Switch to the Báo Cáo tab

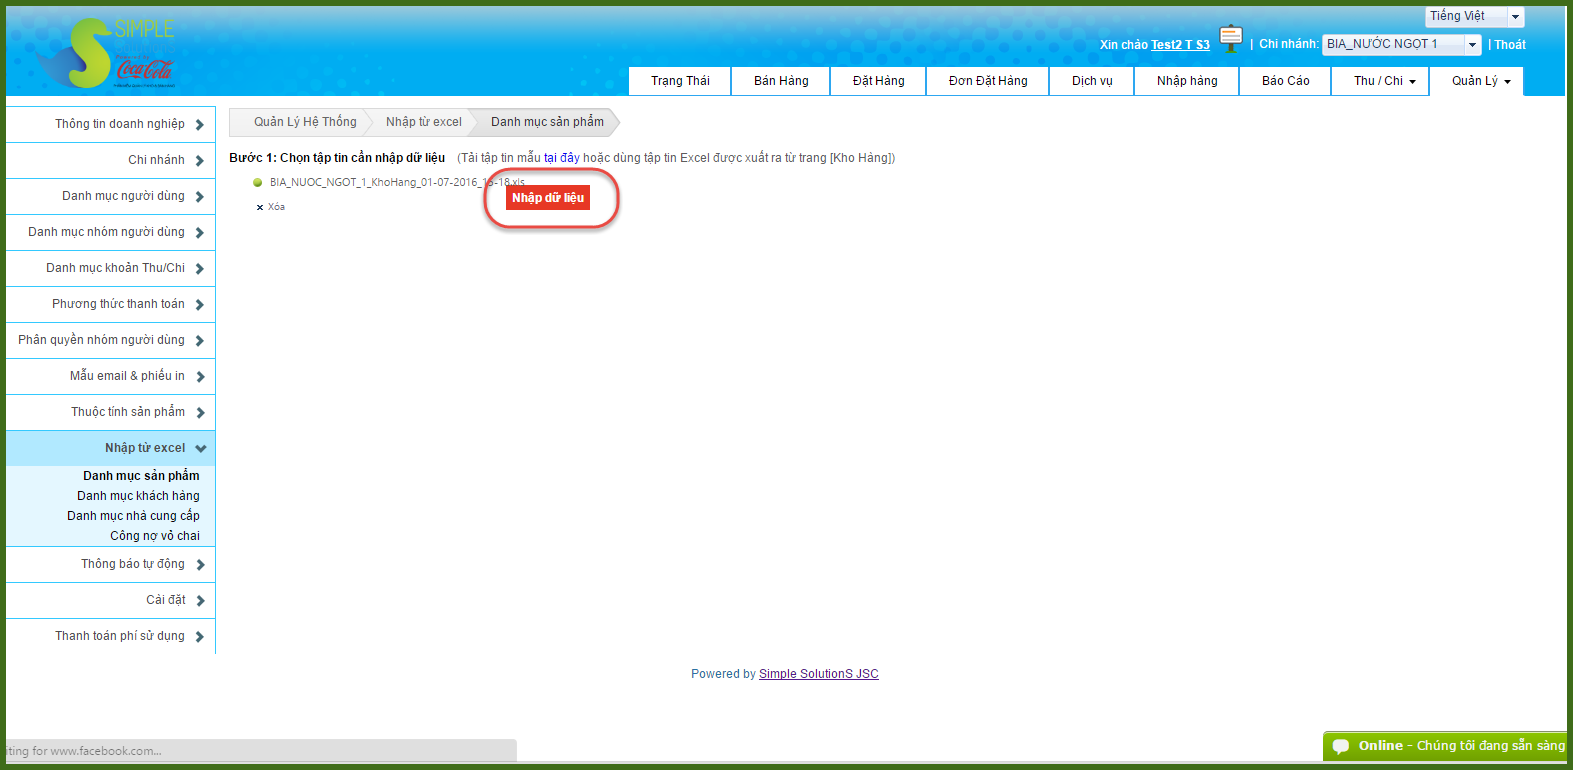(1285, 81)
